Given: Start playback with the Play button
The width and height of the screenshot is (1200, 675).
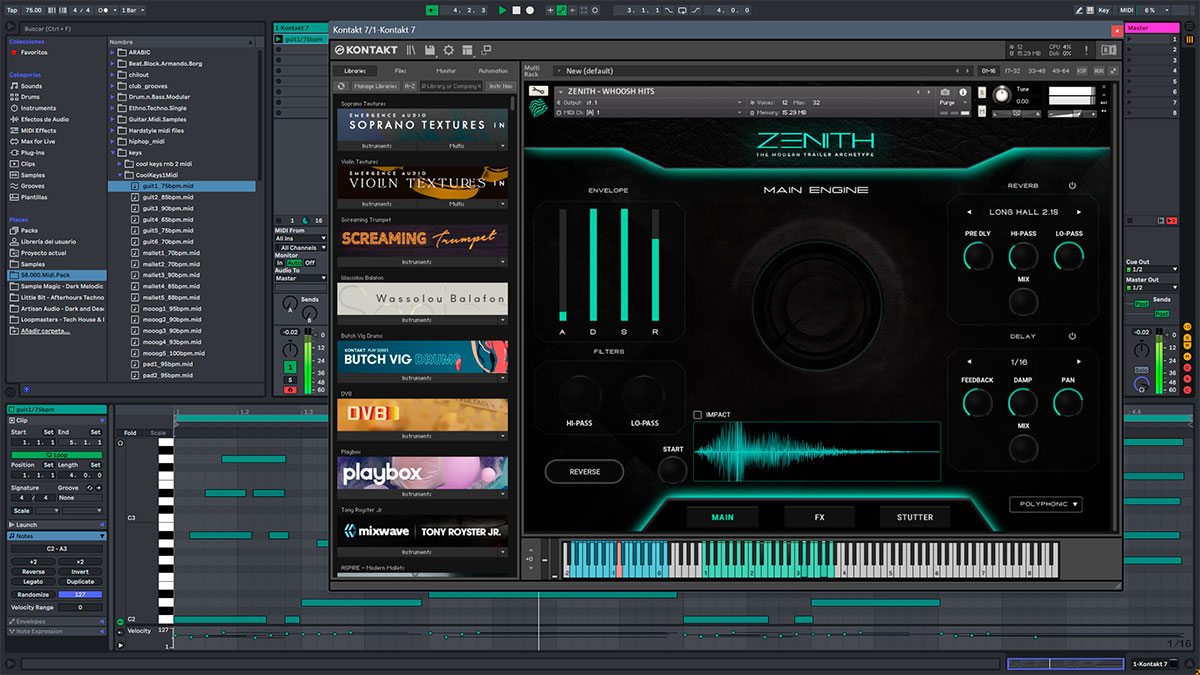Looking at the screenshot, I should click(x=502, y=10).
